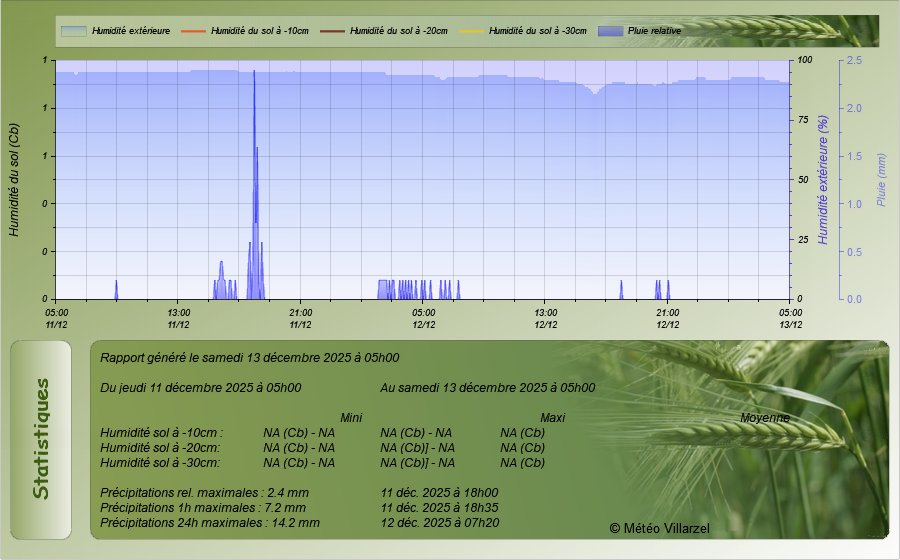
Task: Select the 21:00 11/12 time axis label
Action: (x=300, y=318)
